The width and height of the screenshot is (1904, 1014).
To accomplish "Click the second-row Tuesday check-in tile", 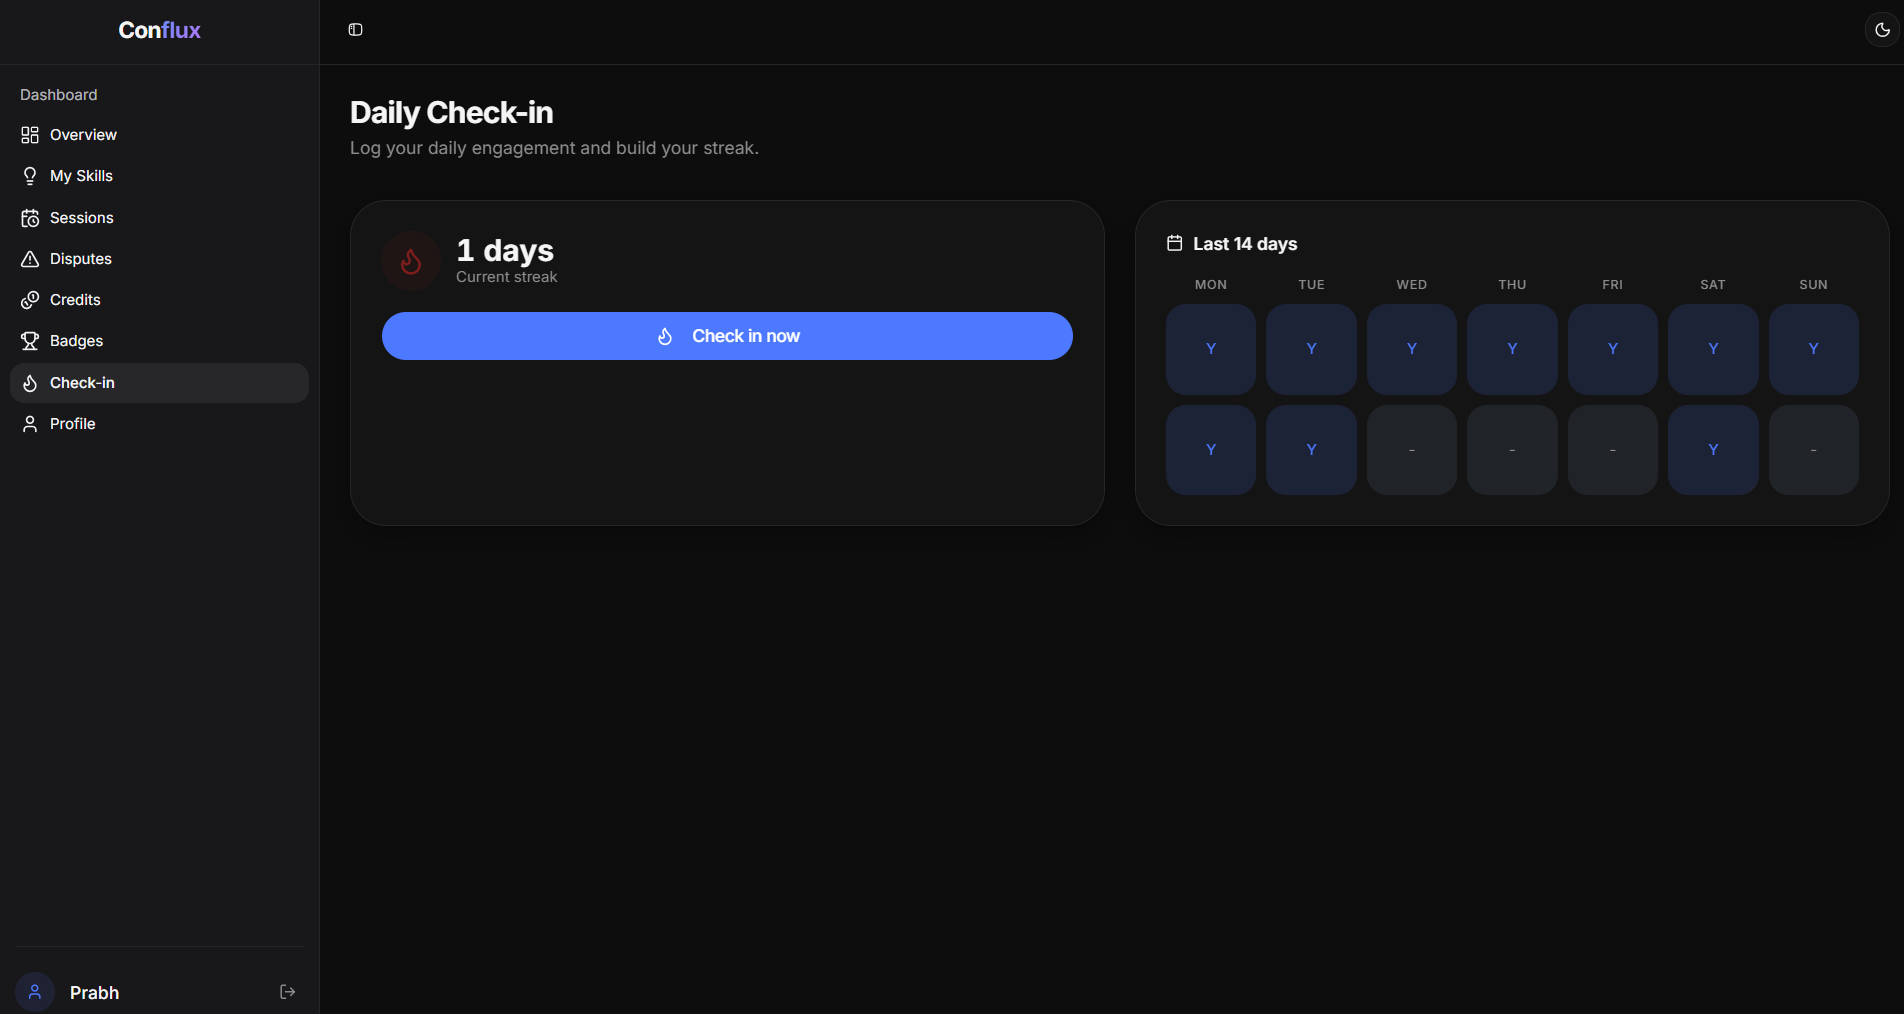I will 1311,450.
